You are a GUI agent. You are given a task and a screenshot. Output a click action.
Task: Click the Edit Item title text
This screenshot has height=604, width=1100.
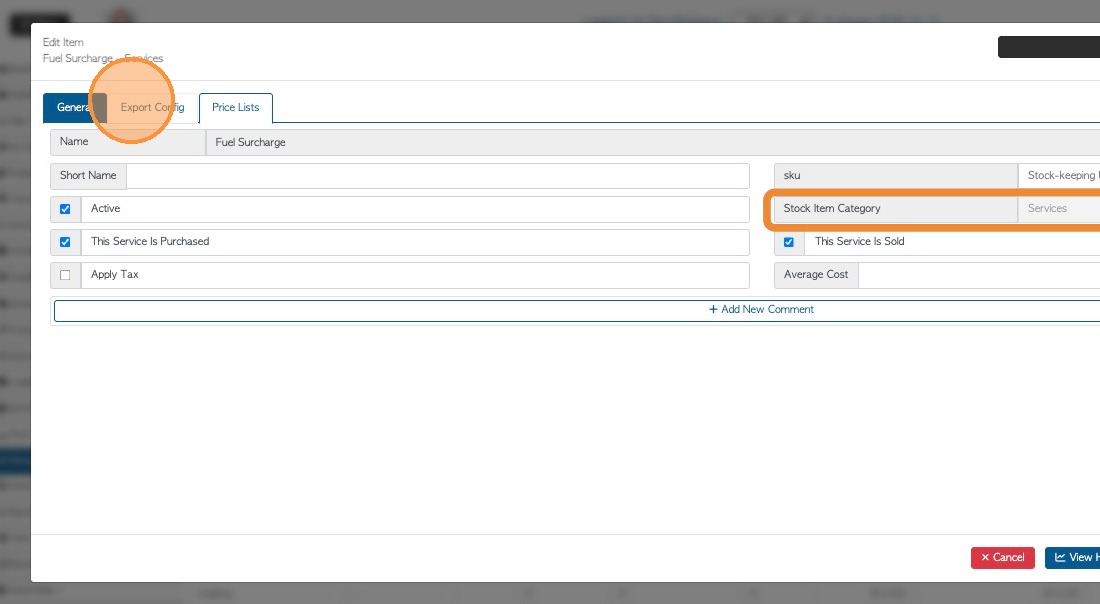[63, 42]
